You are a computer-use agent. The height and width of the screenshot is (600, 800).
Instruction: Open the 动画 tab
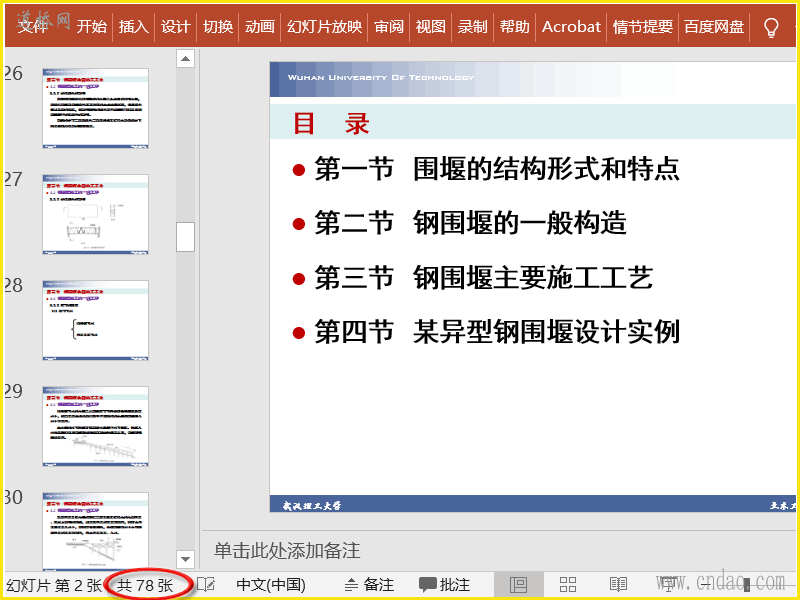point(260,26)
